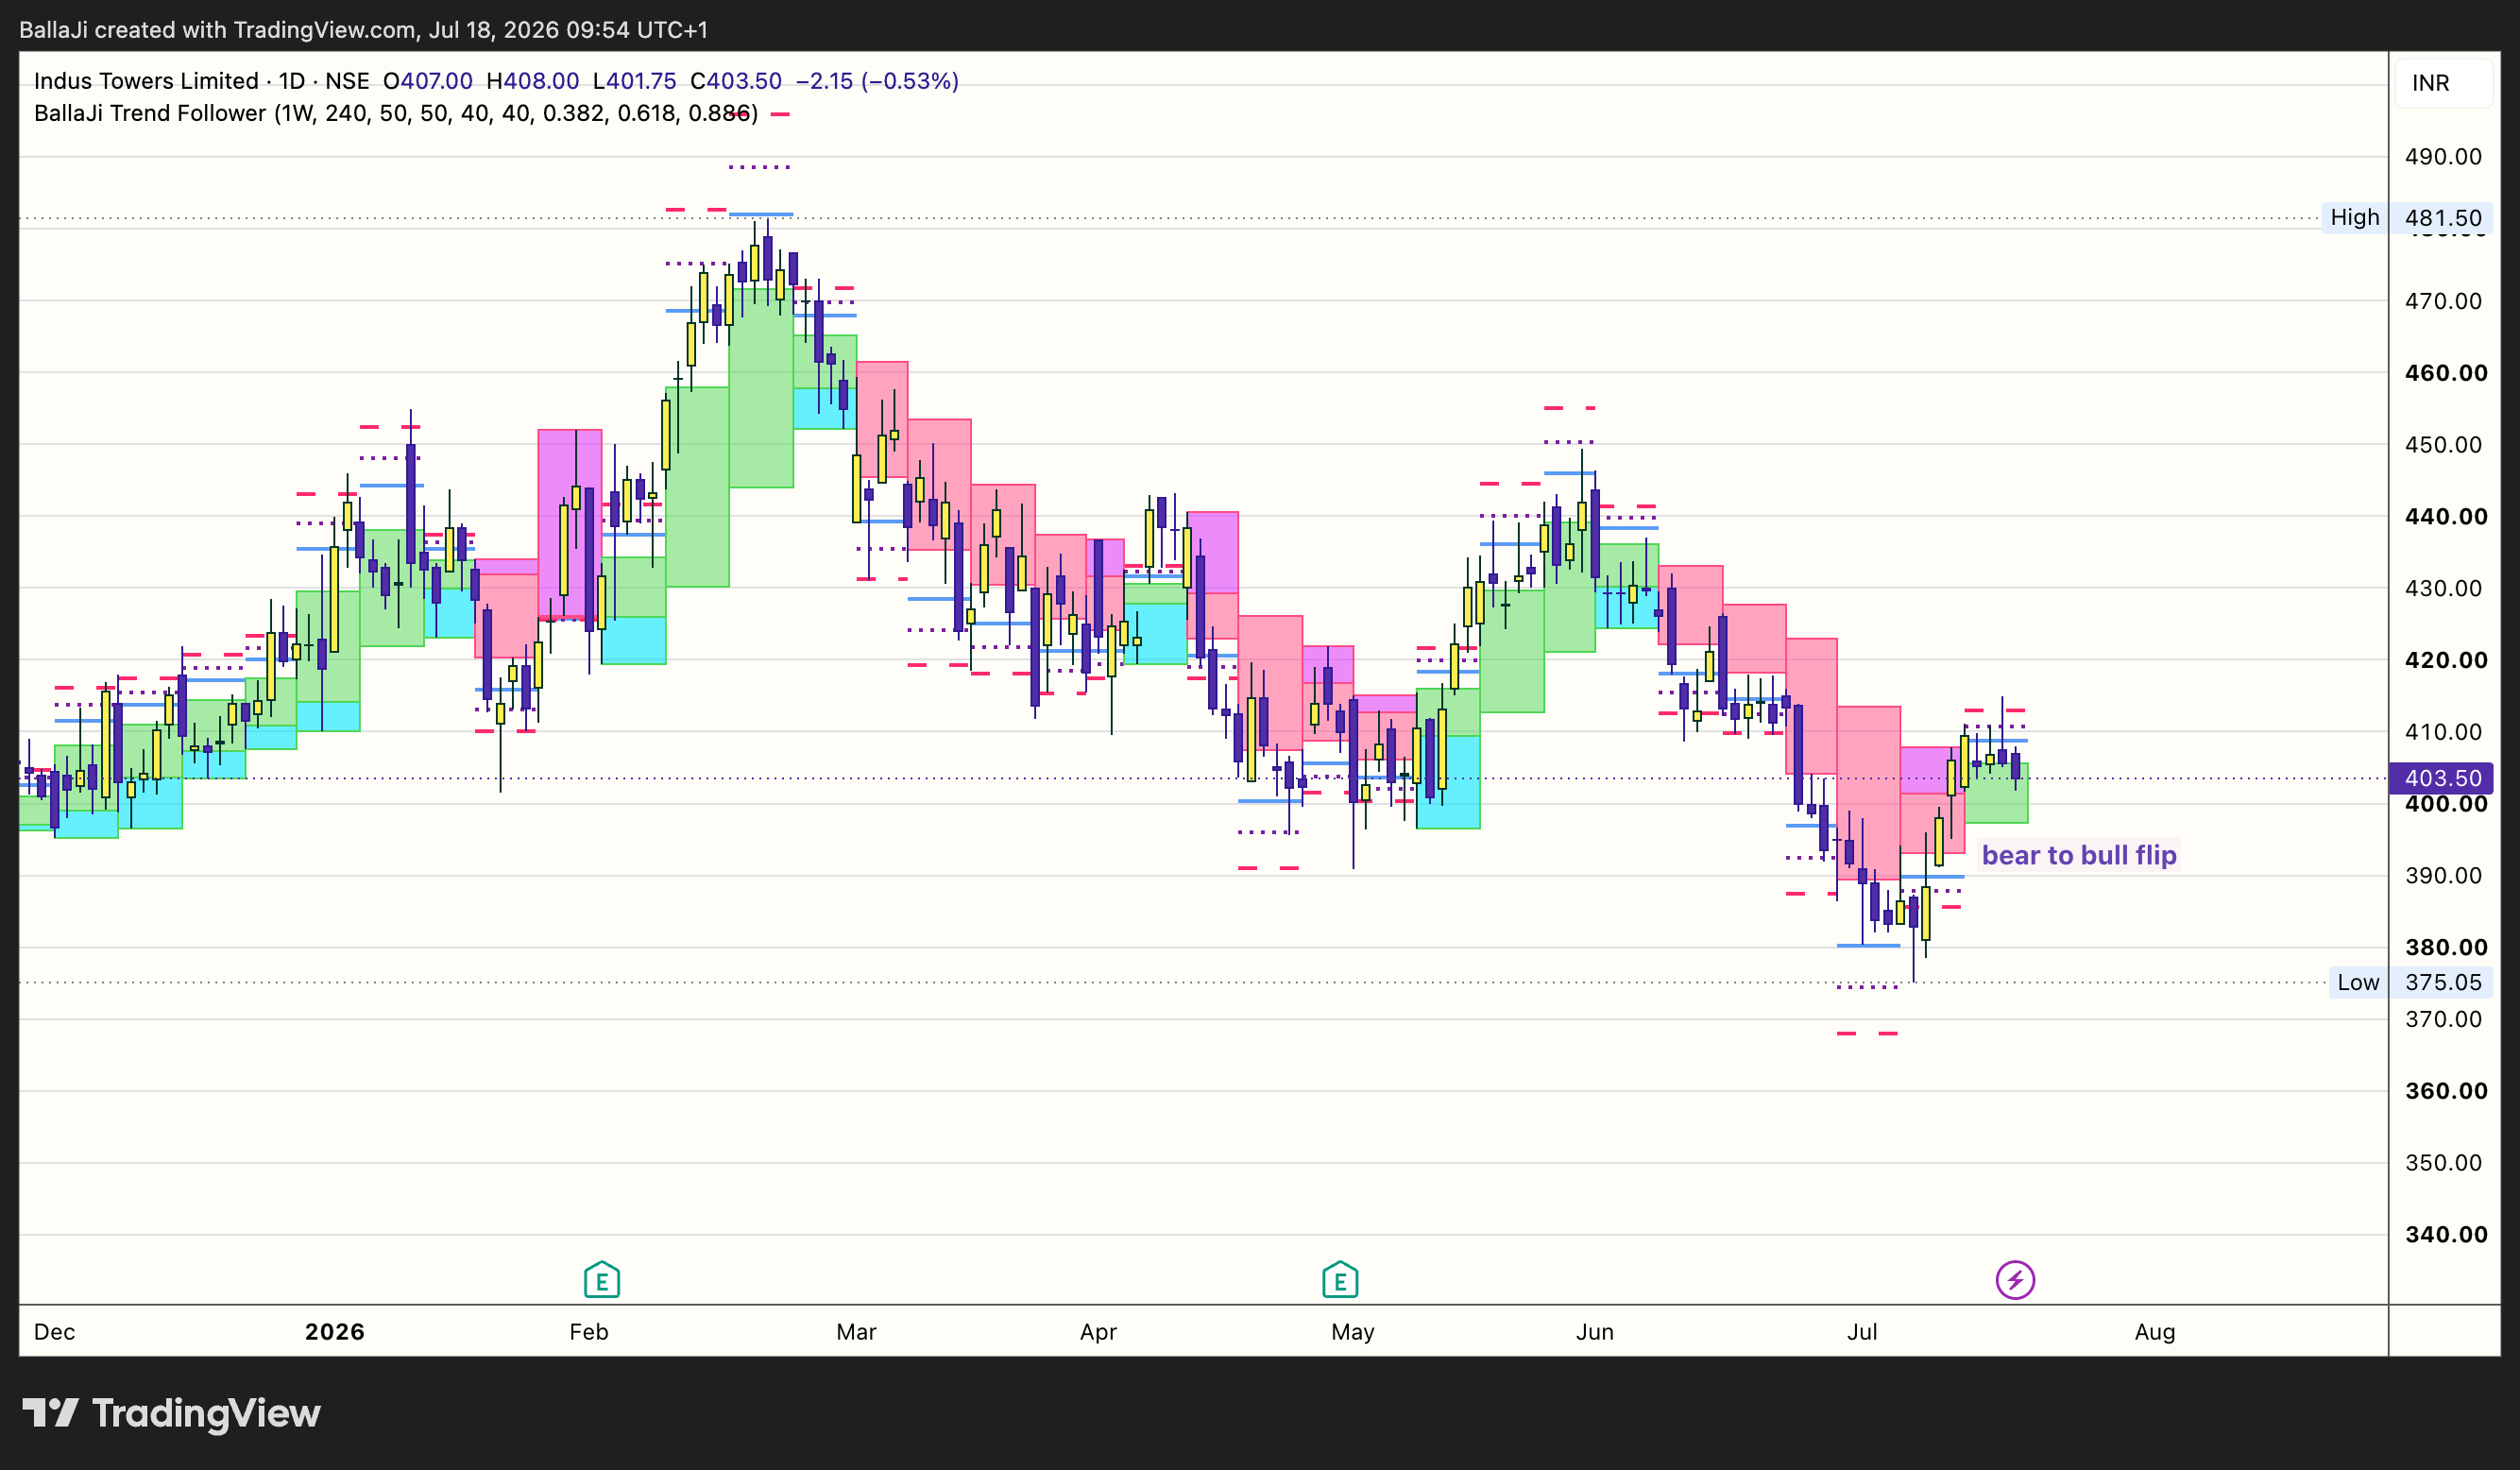Click the 350.00 price axis label
Viewport: 2520px width, 1470px height.
[2443, 1163]
